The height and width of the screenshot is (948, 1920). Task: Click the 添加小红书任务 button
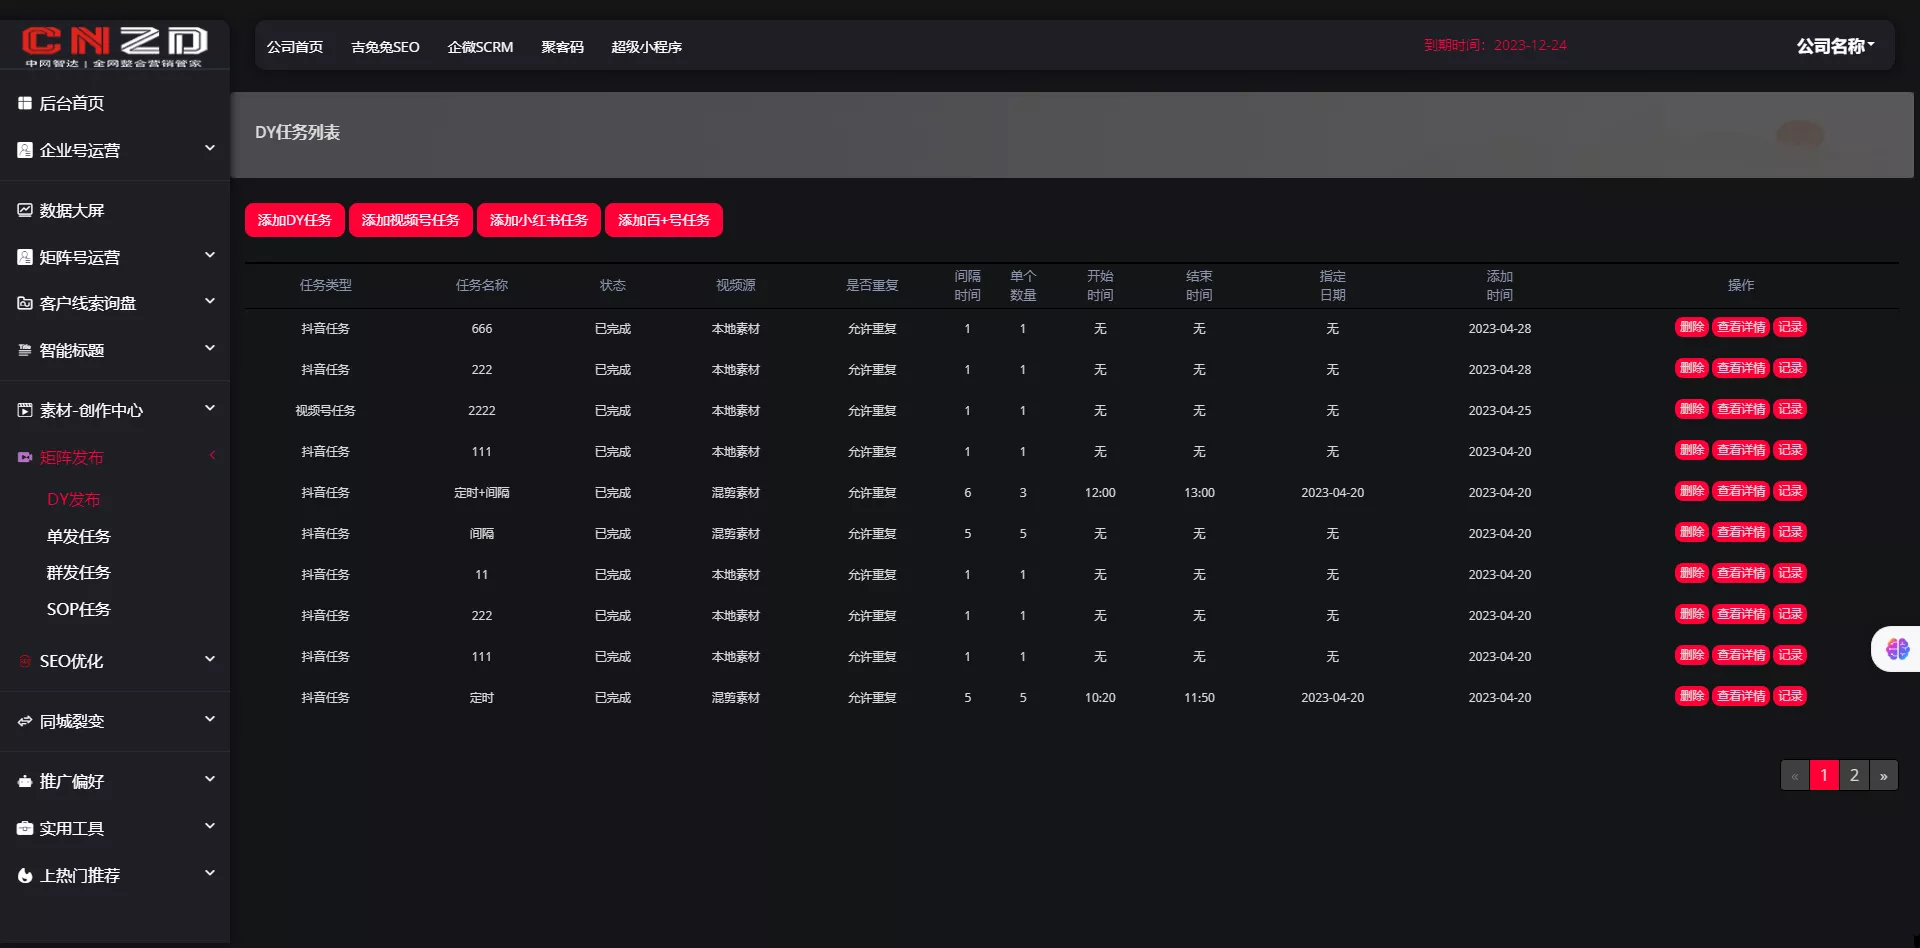tap(538, 220)
